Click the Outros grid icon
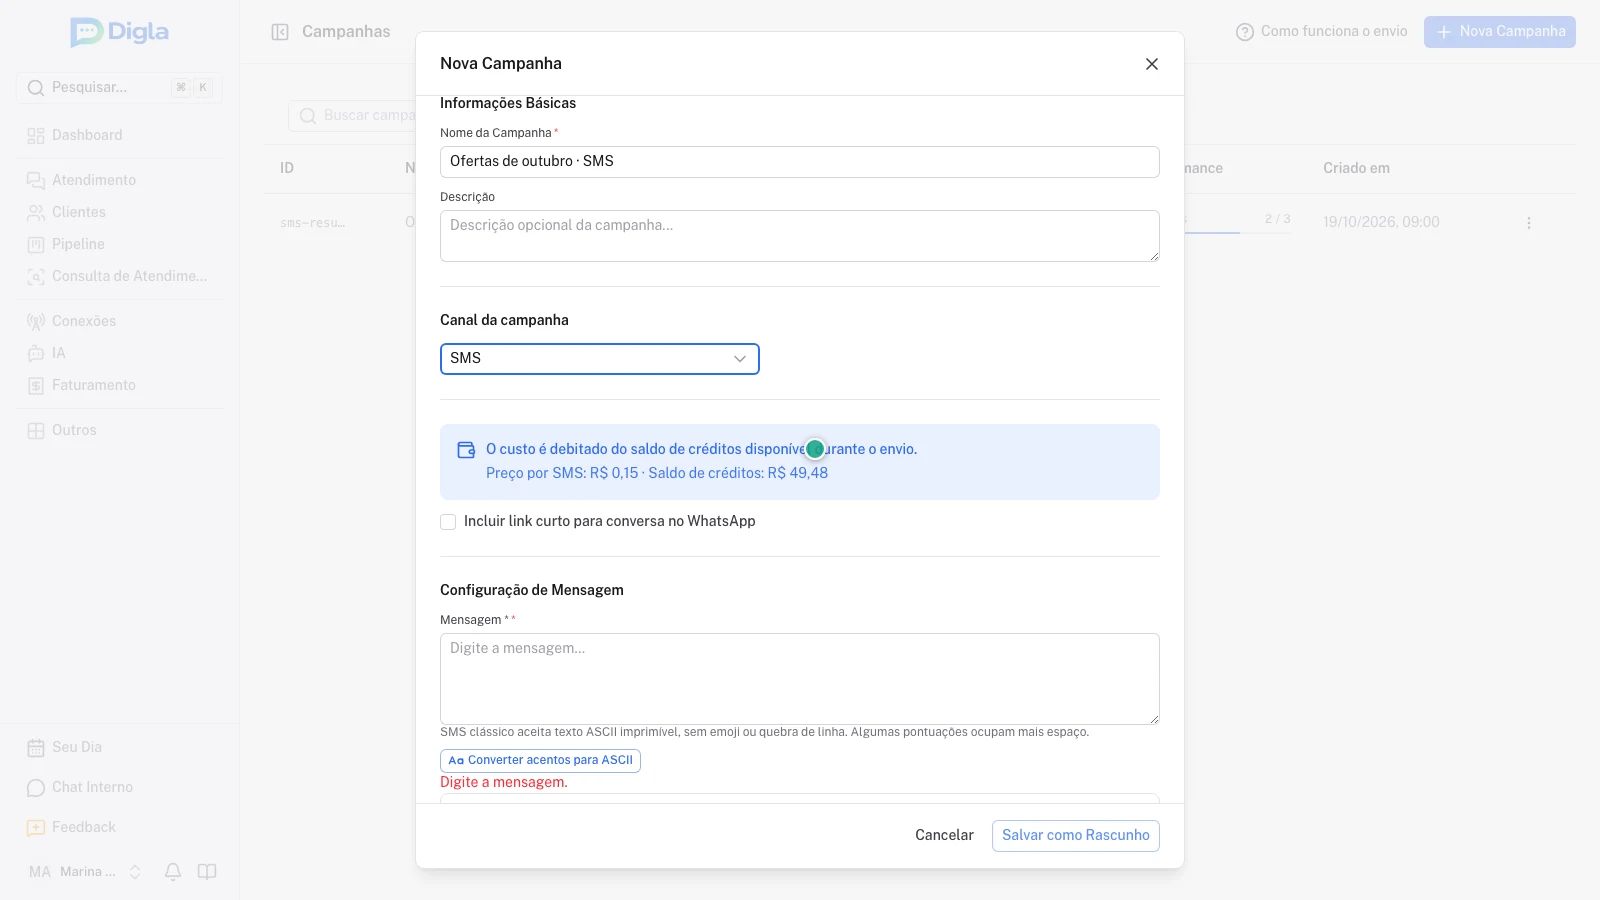 36,431
